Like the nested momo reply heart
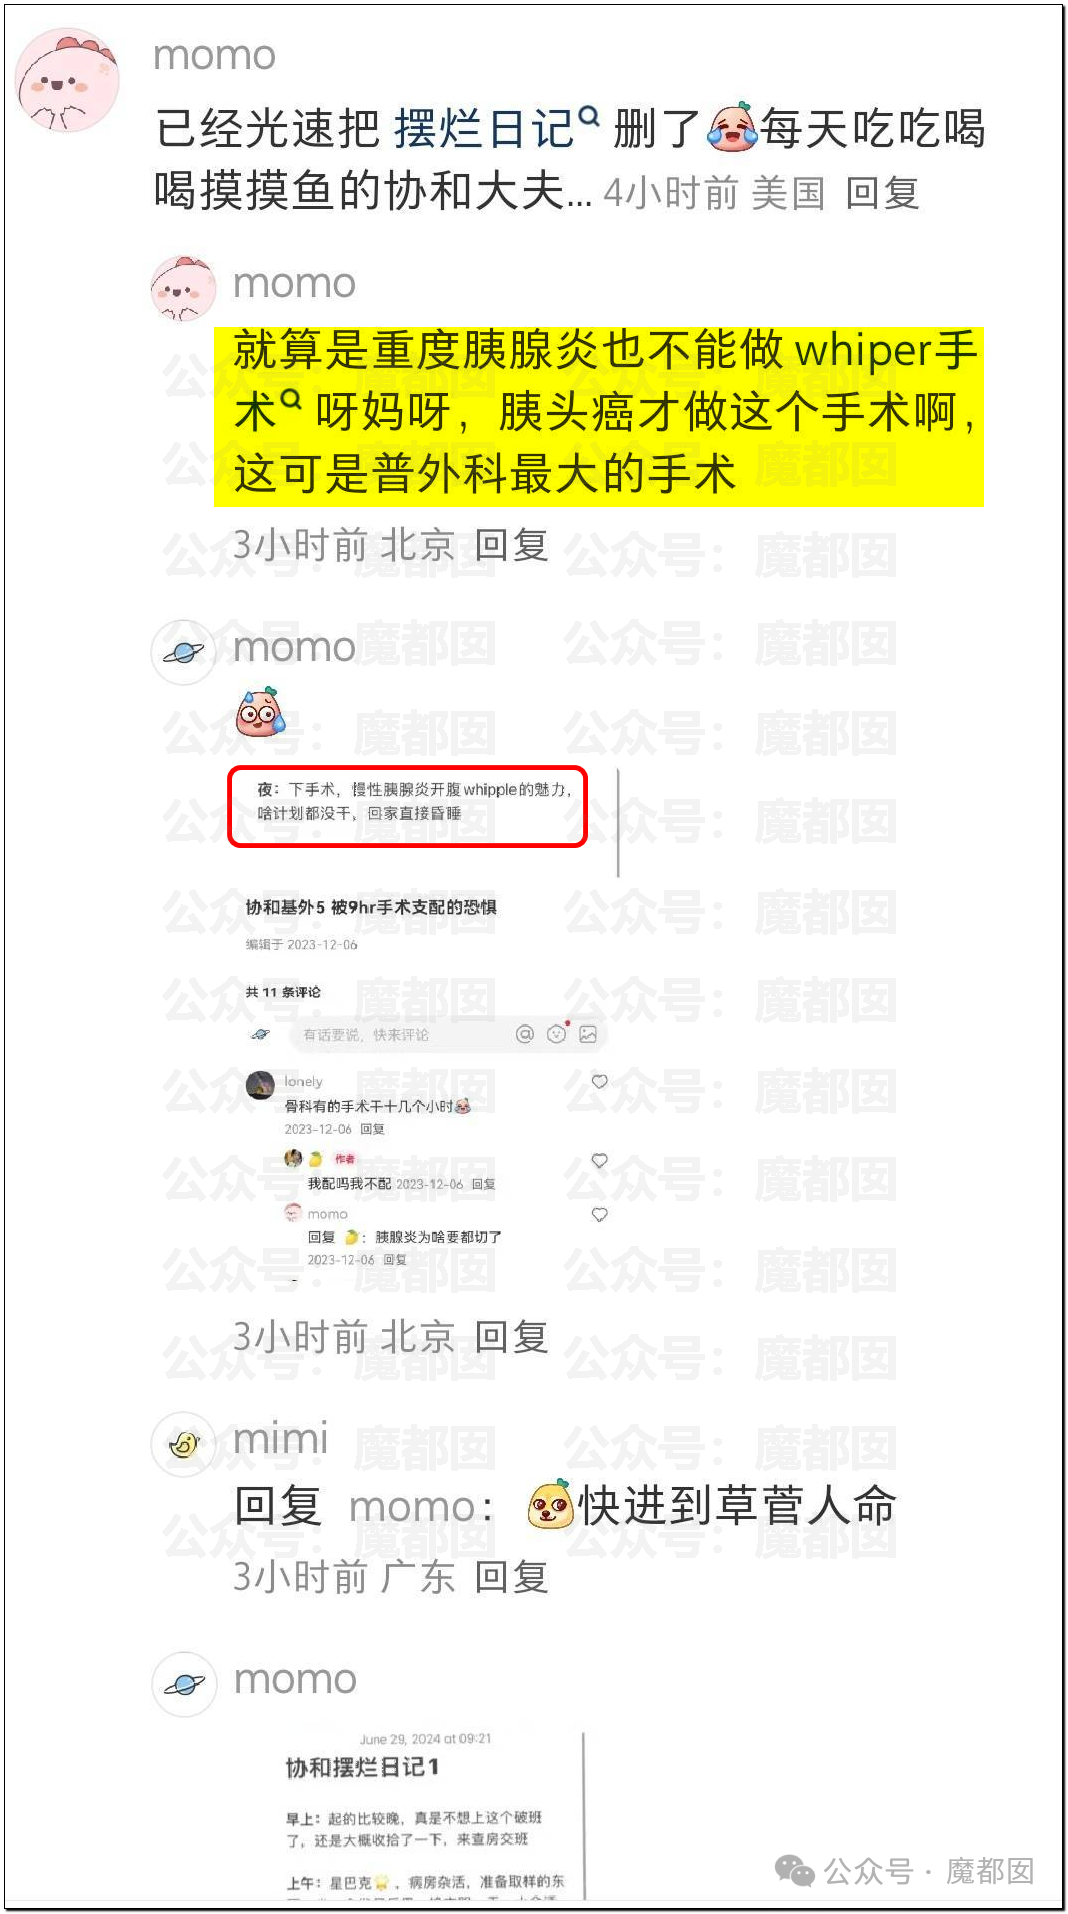 600,1214
